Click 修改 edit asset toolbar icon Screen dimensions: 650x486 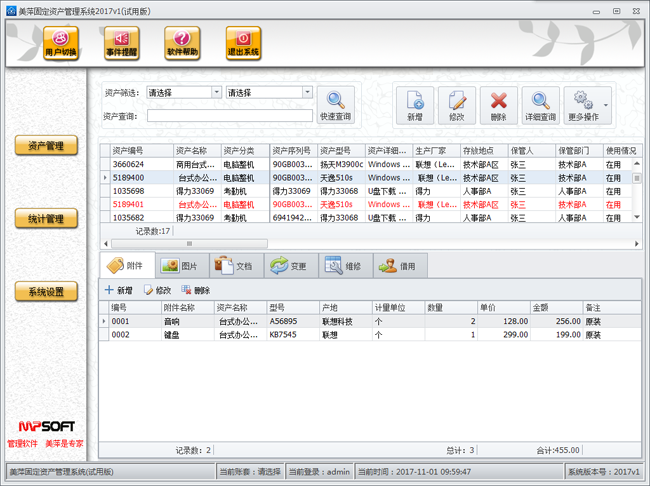tap(457, 105)
